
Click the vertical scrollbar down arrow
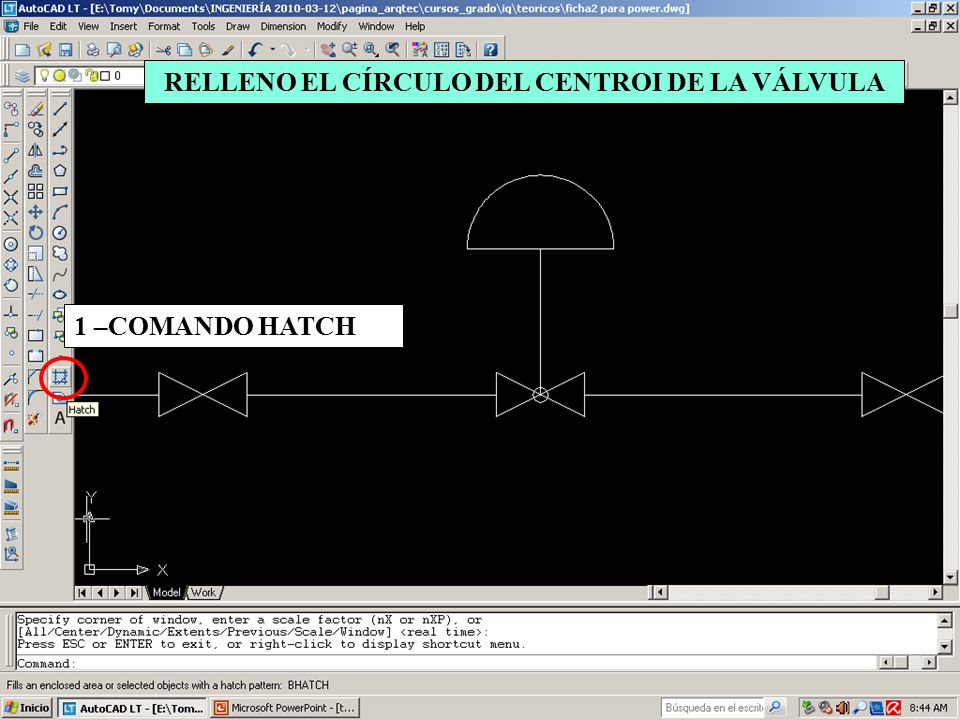pyautogui.click(x=950, y=577)
